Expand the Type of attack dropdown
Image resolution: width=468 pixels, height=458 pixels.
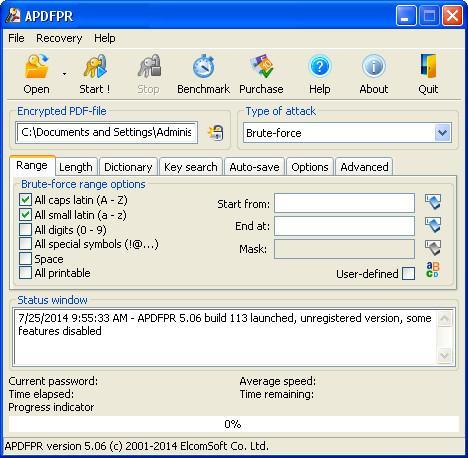click(x=443, y=133)
